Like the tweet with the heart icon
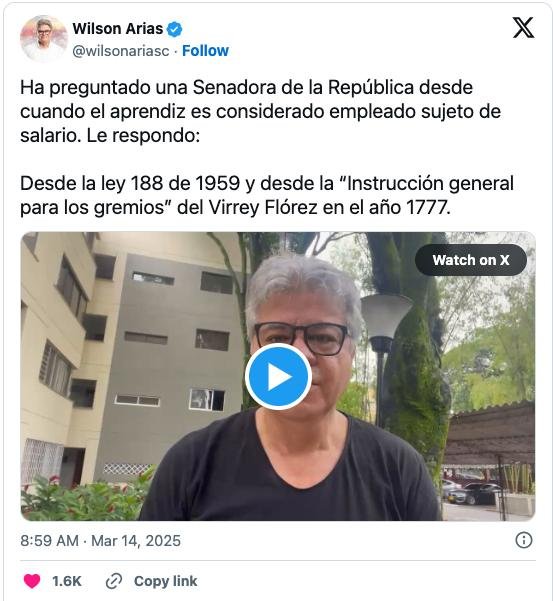The height and width of the screenshot is (601, 553). (32, 581)
